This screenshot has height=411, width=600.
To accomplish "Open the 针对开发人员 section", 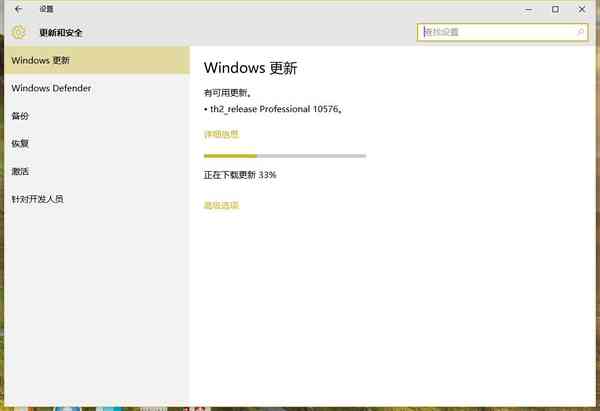I will [x=37, y=199].
